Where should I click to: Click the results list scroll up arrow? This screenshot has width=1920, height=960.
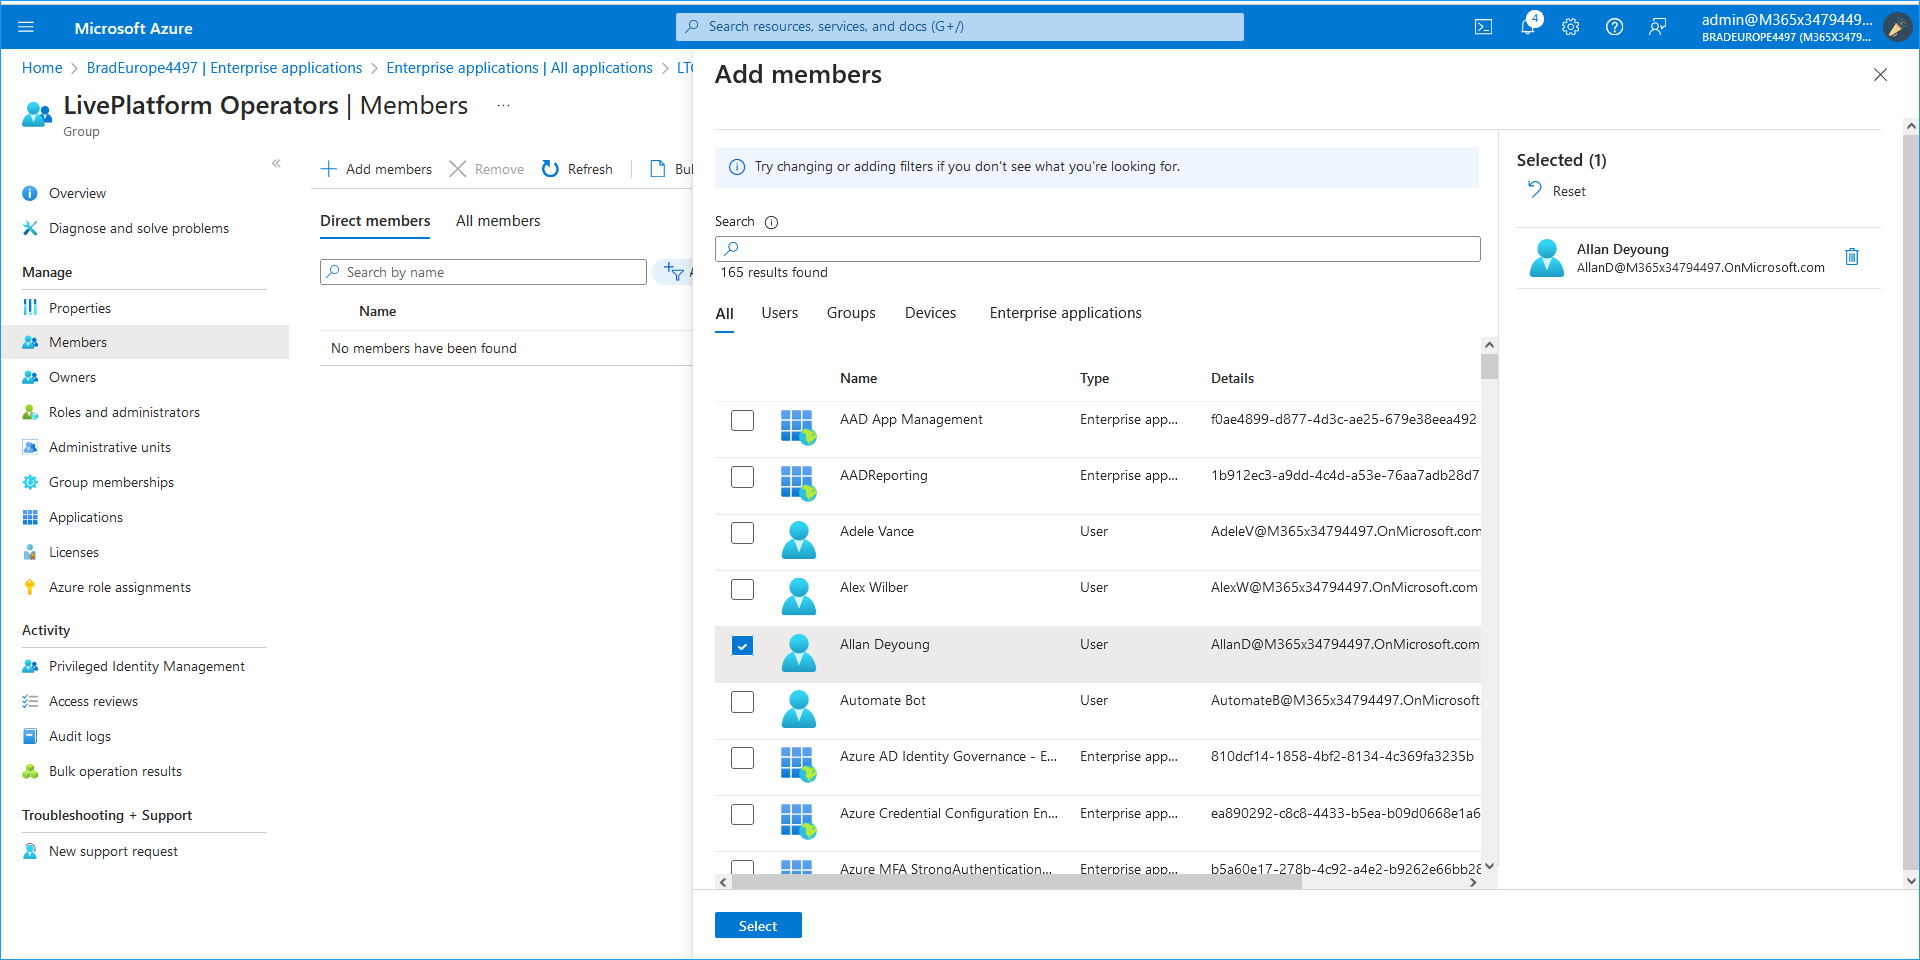1489,345
